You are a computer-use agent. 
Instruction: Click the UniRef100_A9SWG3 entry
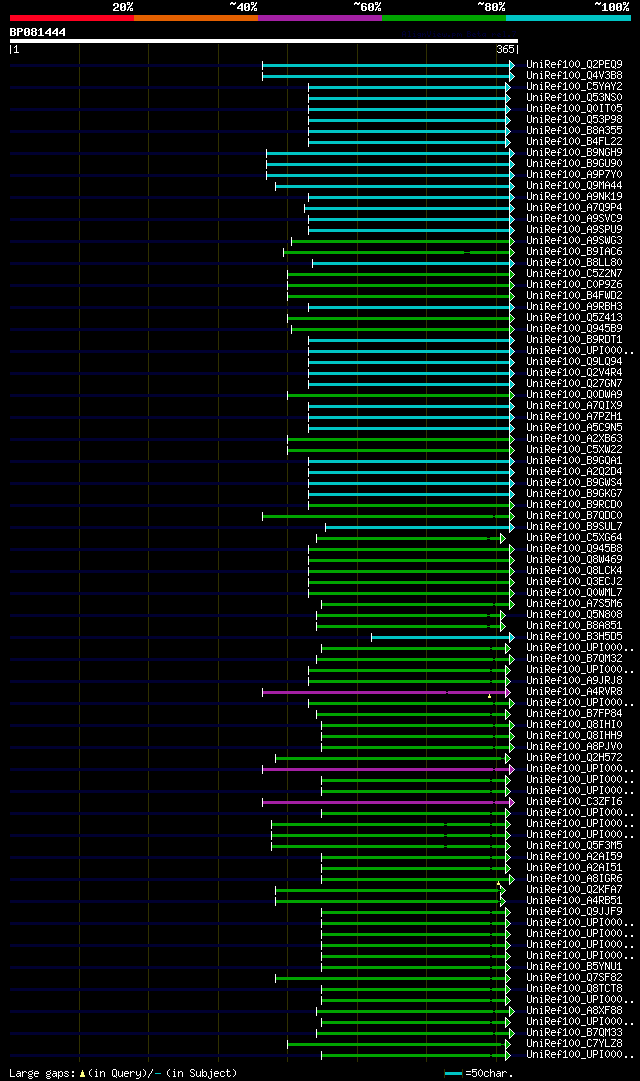(x=574, y=241)
